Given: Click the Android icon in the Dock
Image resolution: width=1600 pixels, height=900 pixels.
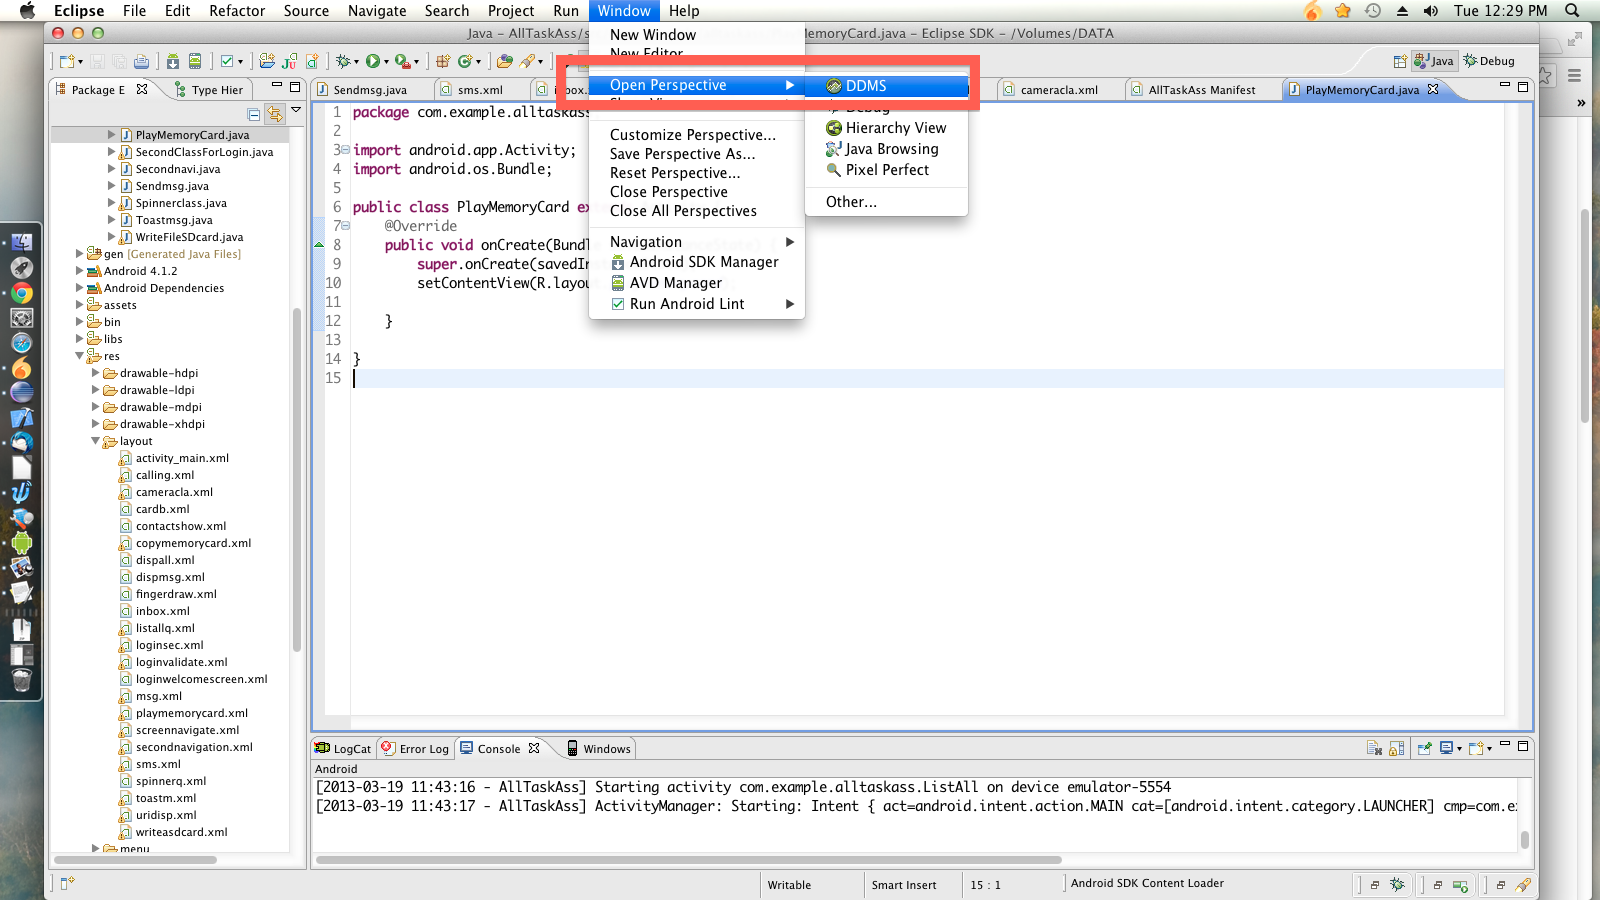Looking at the screenshot, I should click(x=22, y=543).
